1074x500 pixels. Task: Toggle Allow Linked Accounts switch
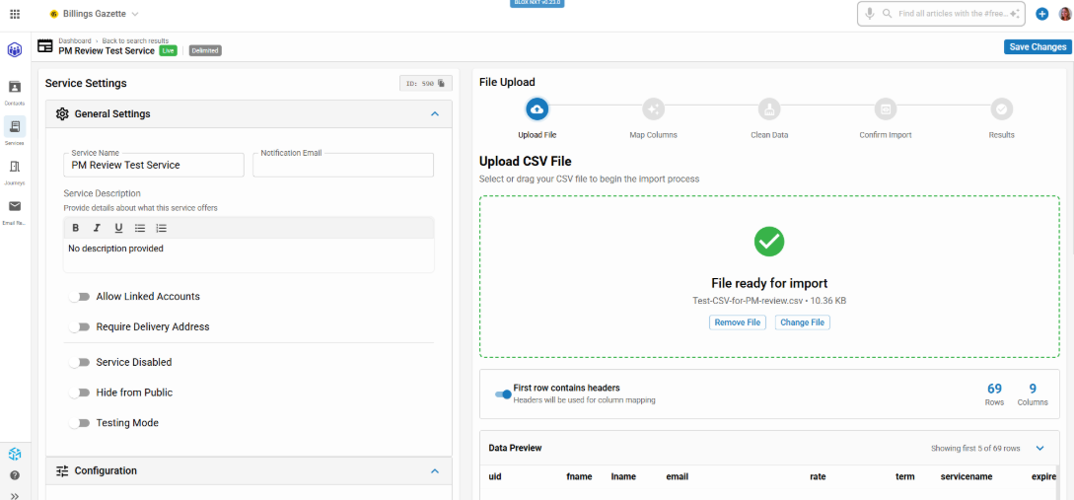(x=80, y=297)
